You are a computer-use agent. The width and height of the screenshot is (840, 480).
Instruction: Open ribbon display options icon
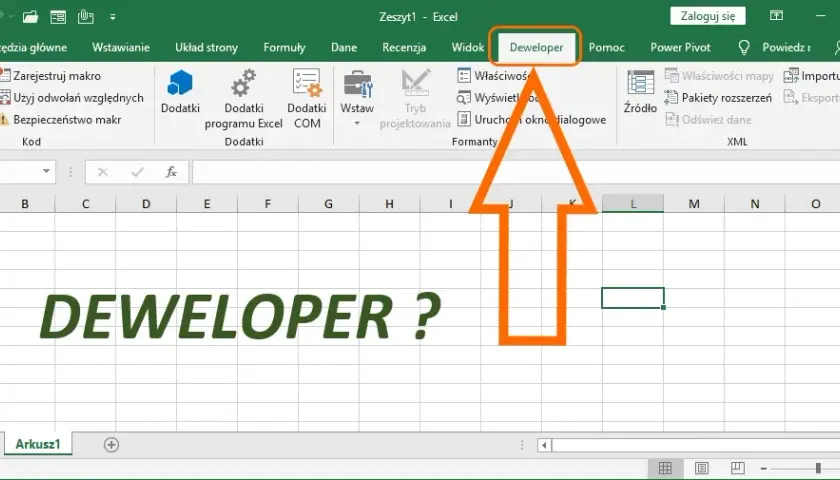pyautogui.click(x=776, y=16)
